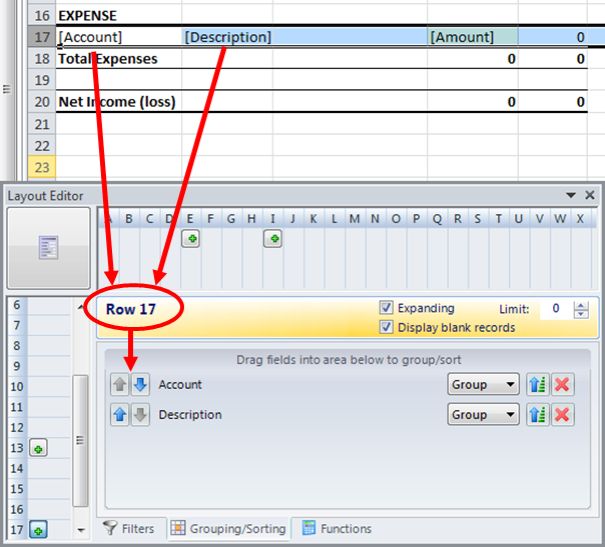This screenshot has width=605, height=547.
Task: Click the green plus marker under column E
Action: click(191, 239)
